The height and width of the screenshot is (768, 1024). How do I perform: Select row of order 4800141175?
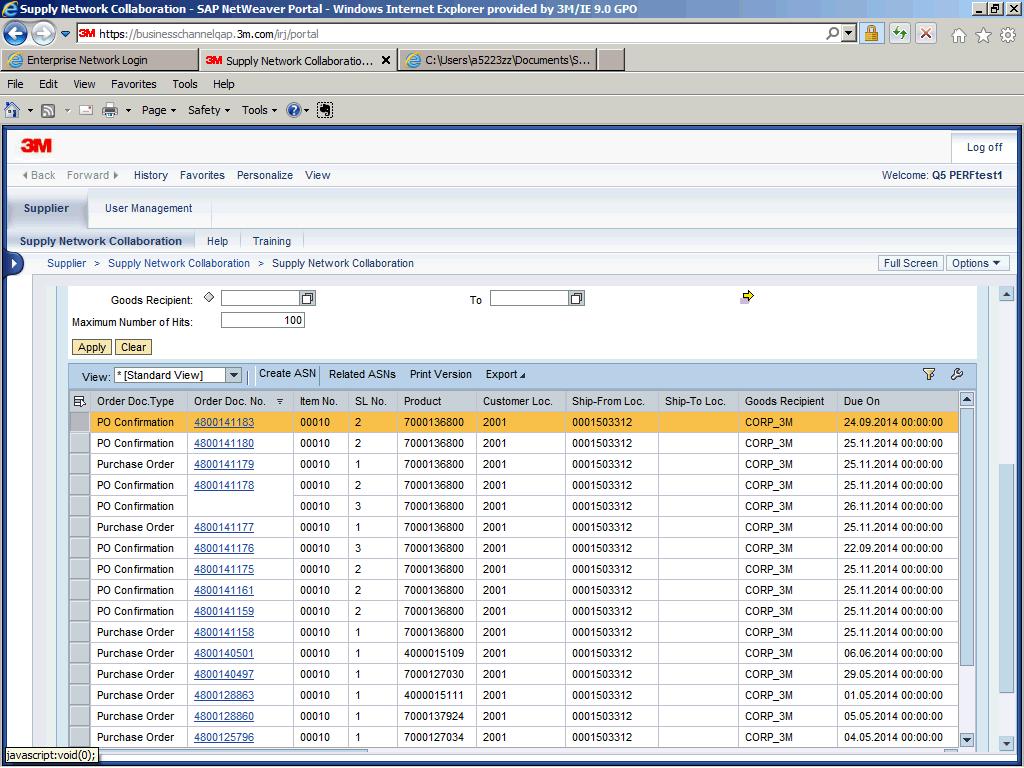(80, 569)
